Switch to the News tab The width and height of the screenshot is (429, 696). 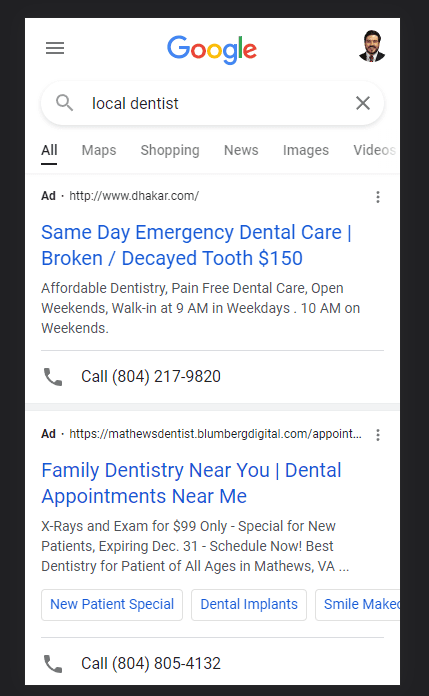coord(241,150)
